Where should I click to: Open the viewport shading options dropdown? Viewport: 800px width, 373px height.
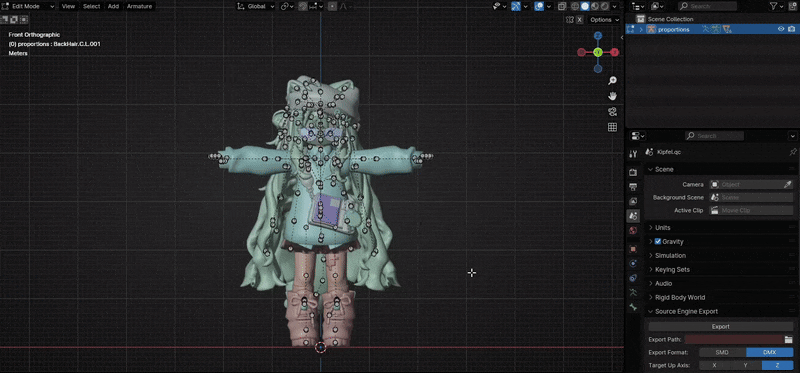point(614,6)
